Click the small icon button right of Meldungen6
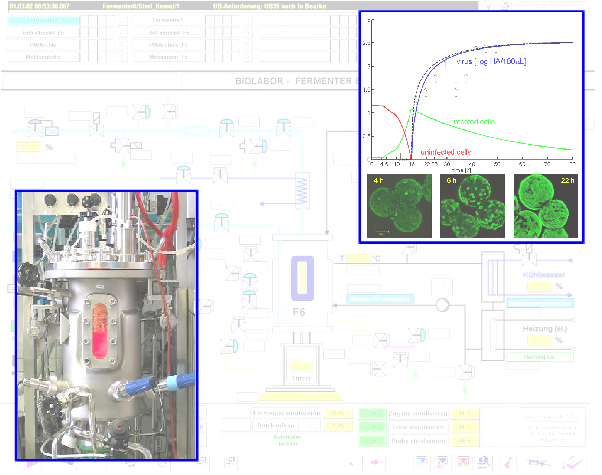The width and height of the screenshot is (602, 475). click(x=122, y=57)
